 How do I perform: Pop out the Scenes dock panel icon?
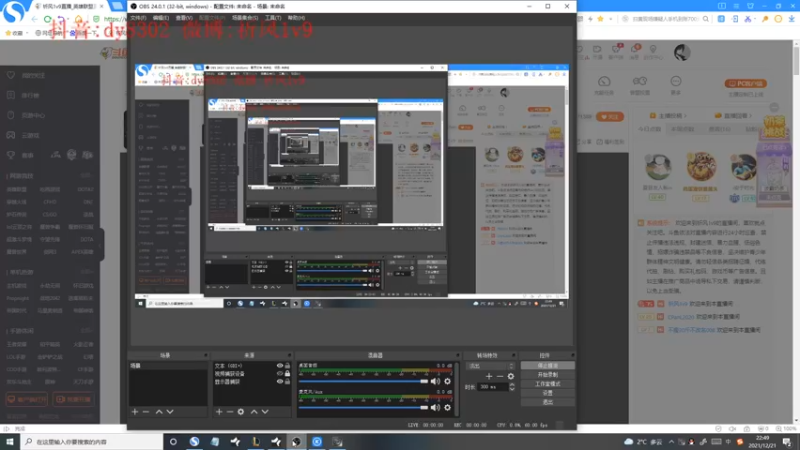(x=206, y=355)
